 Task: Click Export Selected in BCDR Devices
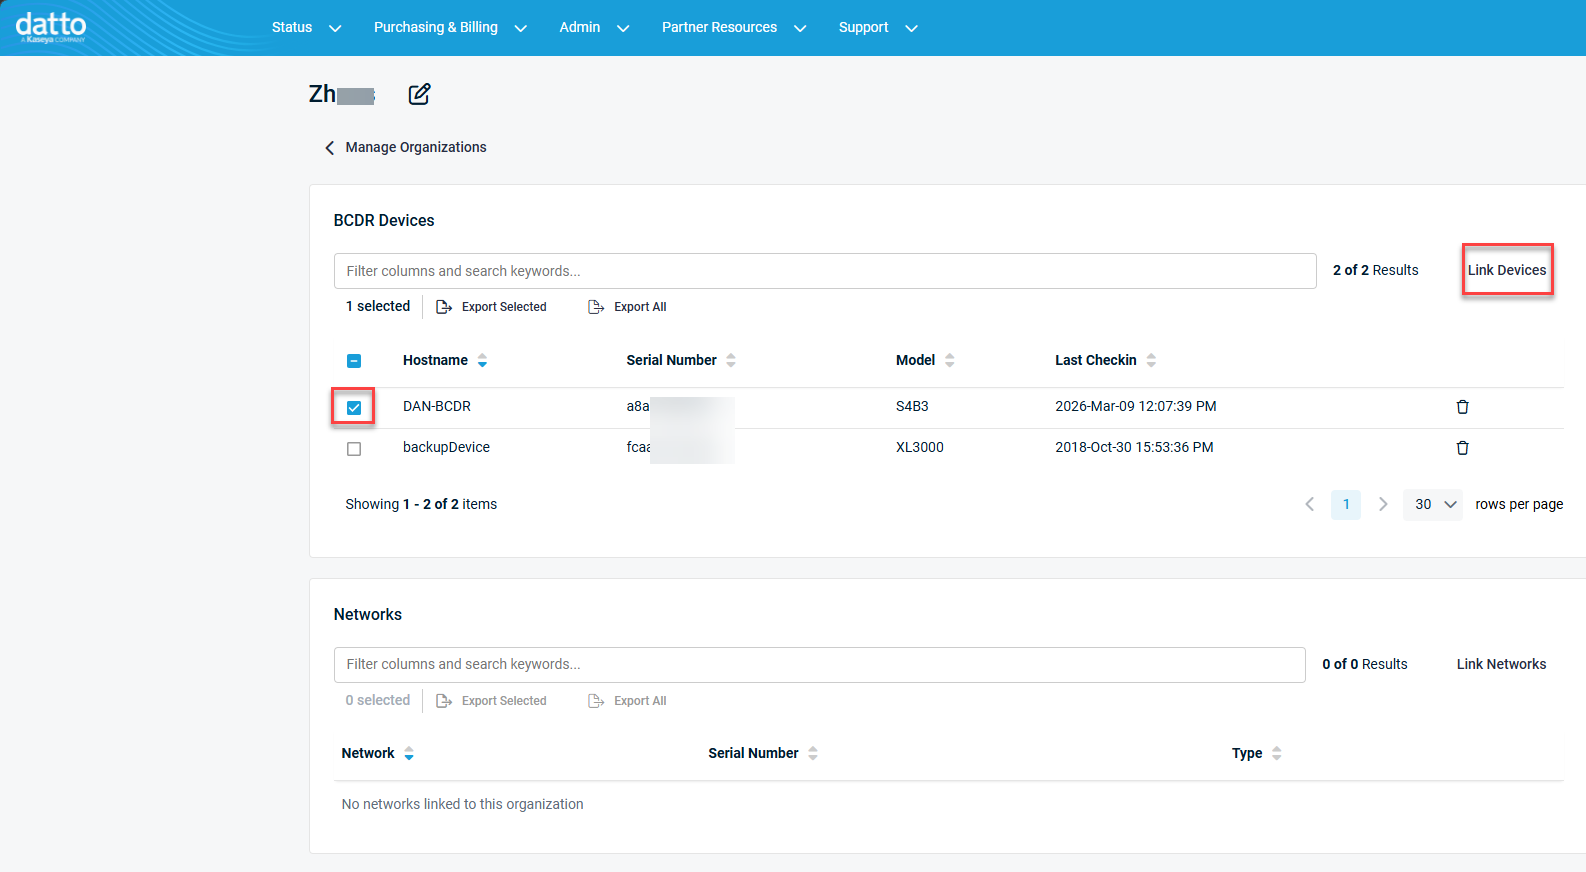492,307
